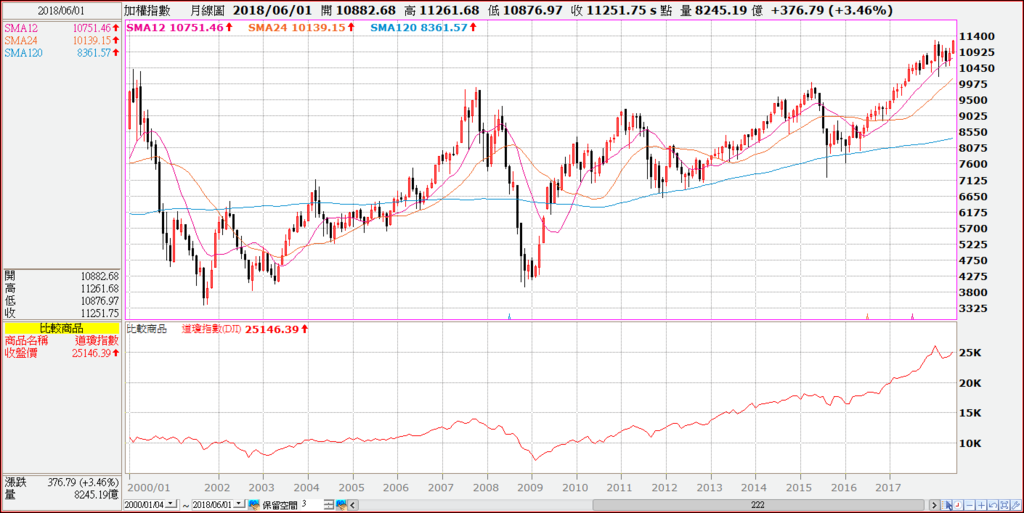1024x513 pixels.
Task: Click the clock/time period icon
Action: click(958, 505)
